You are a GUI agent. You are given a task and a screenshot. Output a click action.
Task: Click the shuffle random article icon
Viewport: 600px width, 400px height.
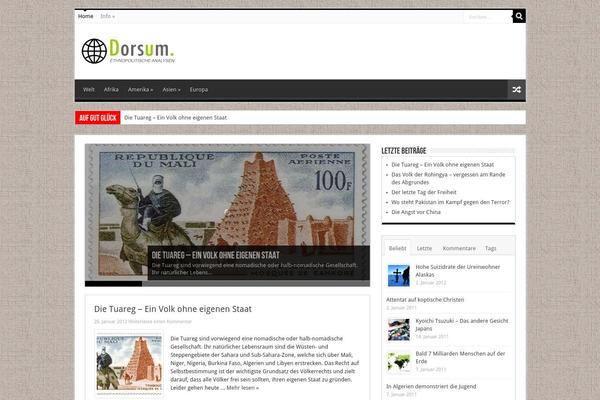517,90
